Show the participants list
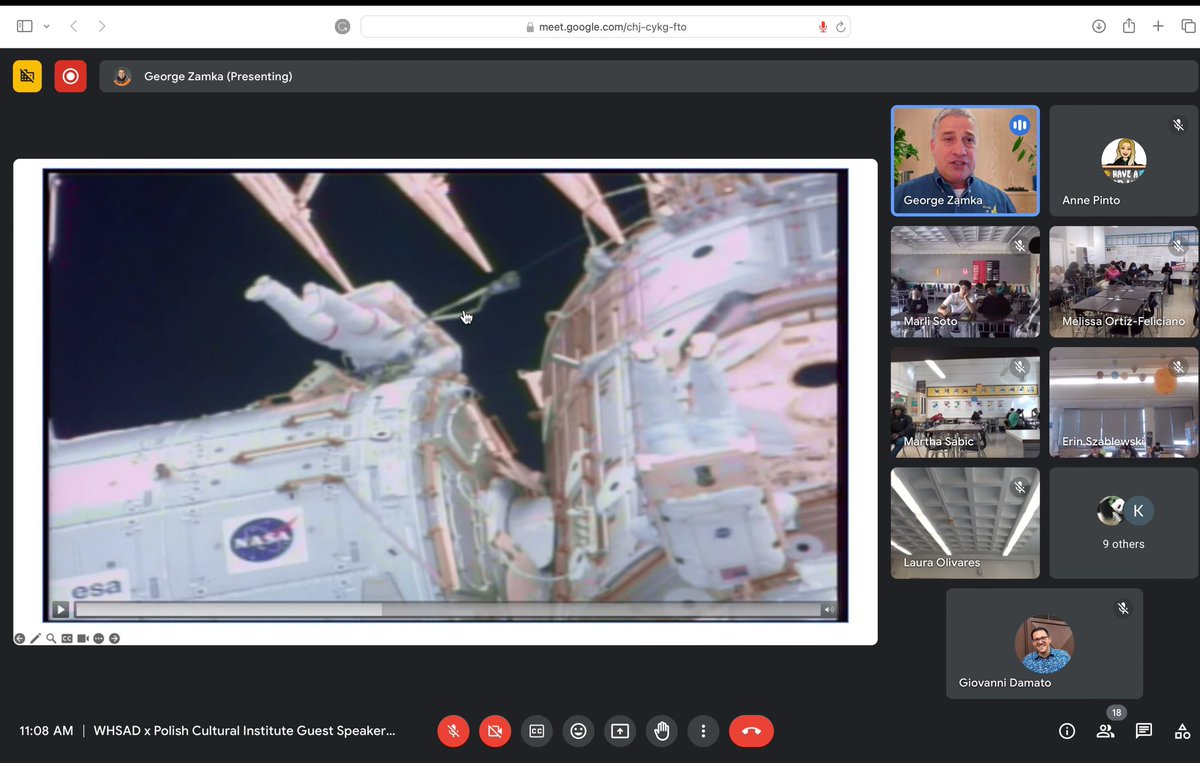1200x763 pixels. point(1105,731)
